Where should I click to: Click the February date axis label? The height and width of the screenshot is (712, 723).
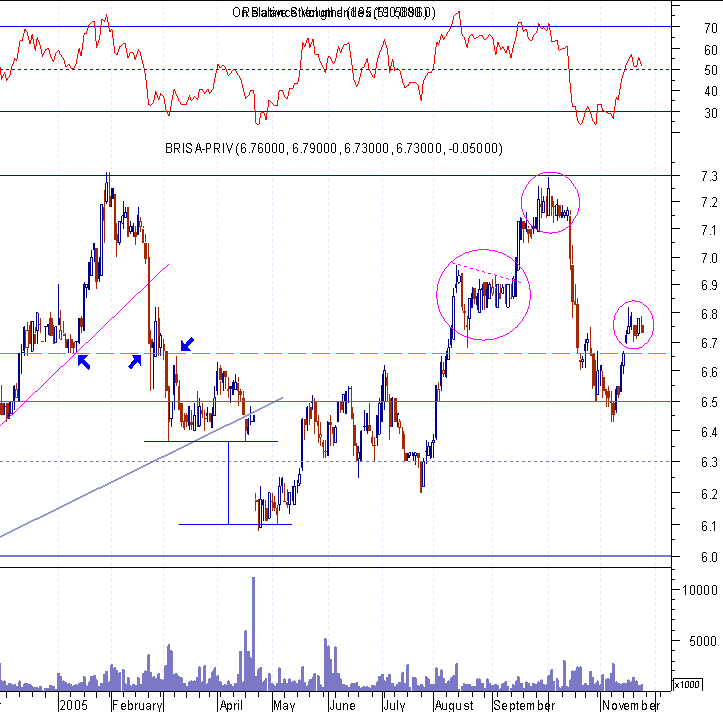click(137, 705)
